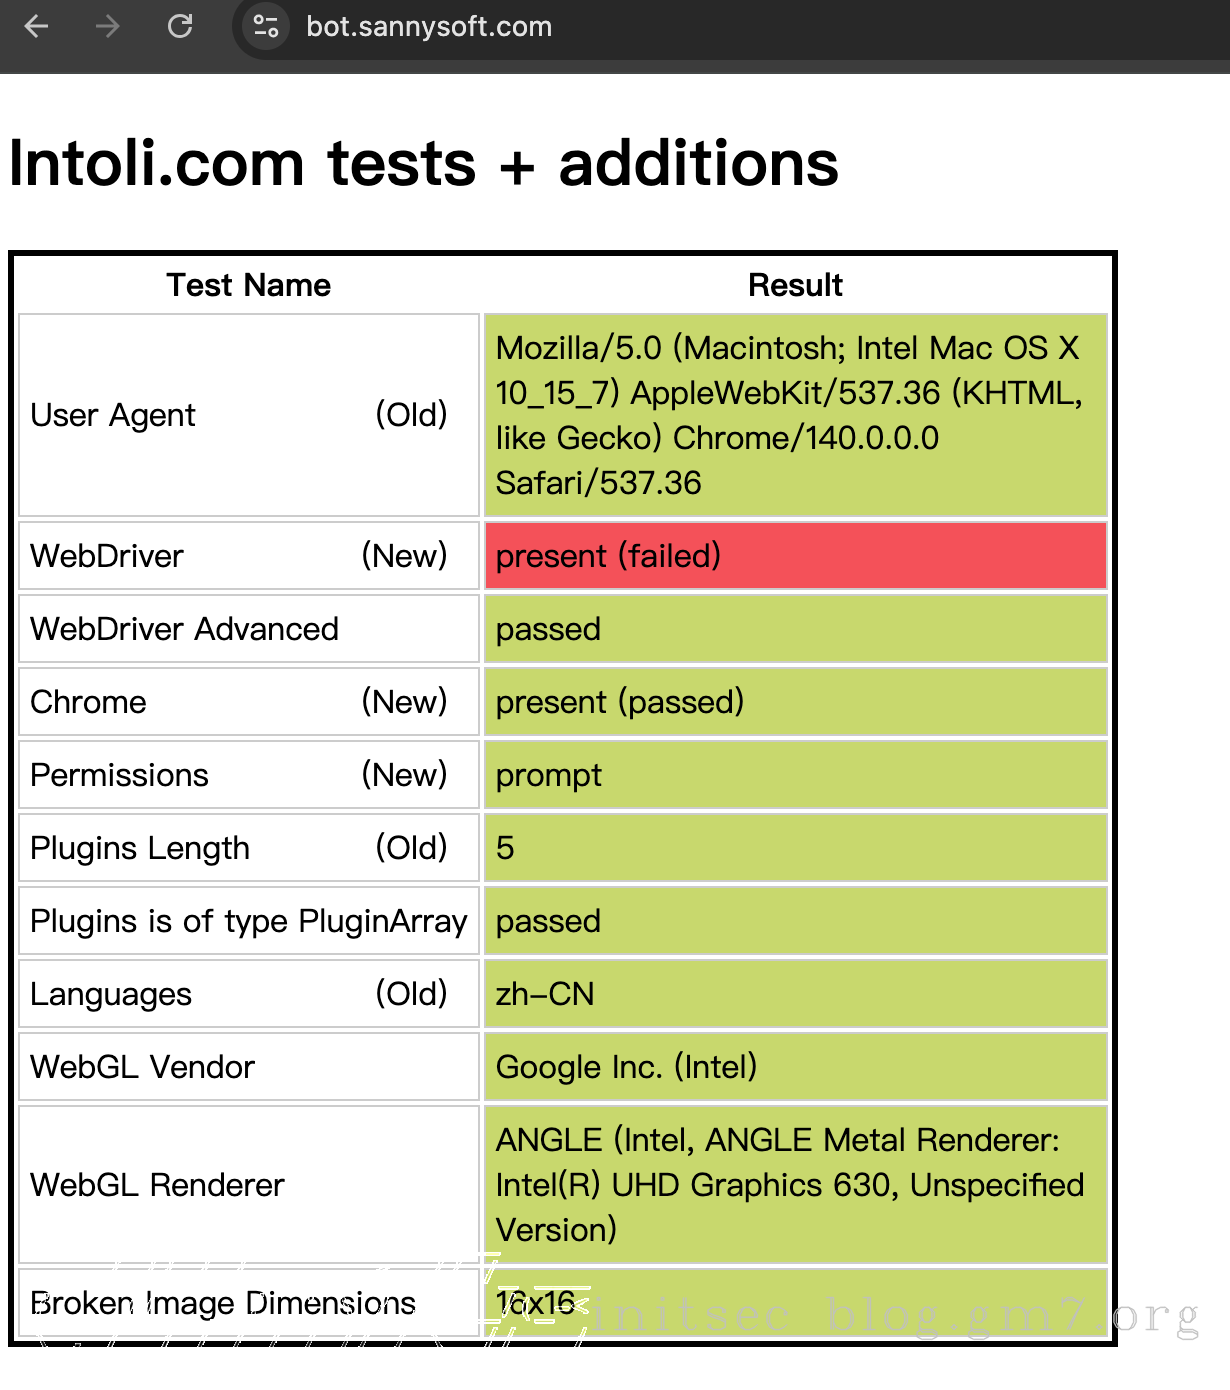1230x1390 pixels.
Task: Click the Plugins Length value 5
Action: 505,848
